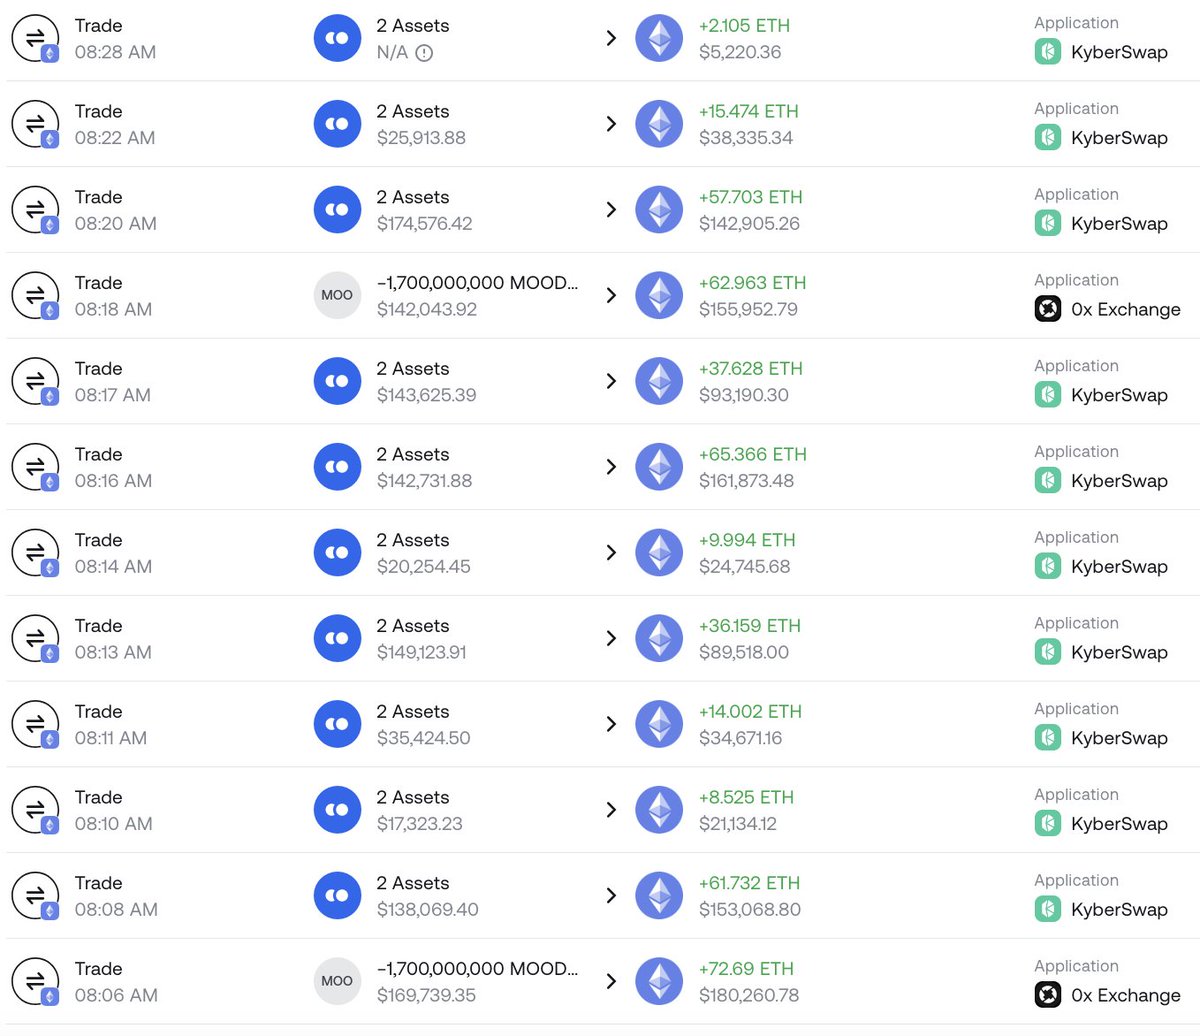Click the MOO icon on the 08:18 AM trade

pyautogui.click(x=337, y=295)
